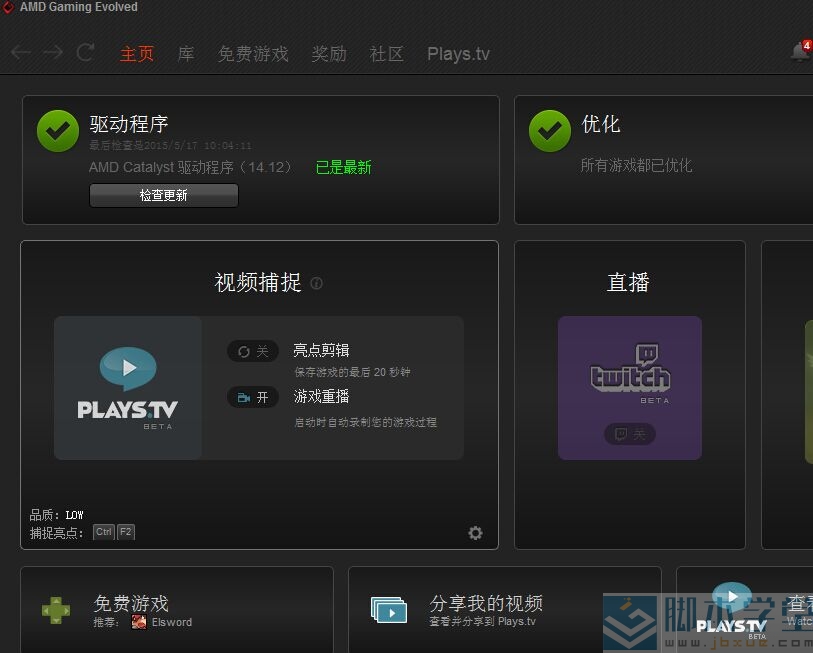Click the green gamepad 免费游戏 icon
This screenshot has height=653, width=813.
click(56, 610)
